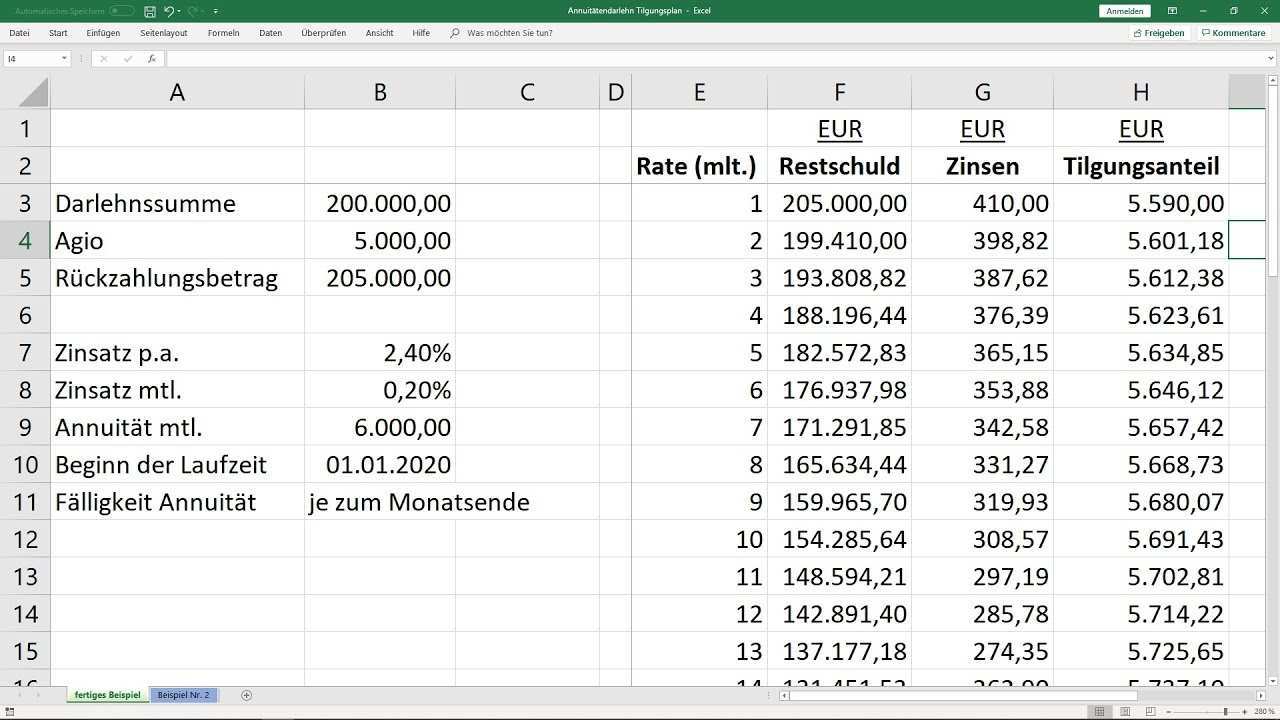Screen dimensions: 1280x720
Task: Open the Formeln ribbon tab
Action: [223, 33]
